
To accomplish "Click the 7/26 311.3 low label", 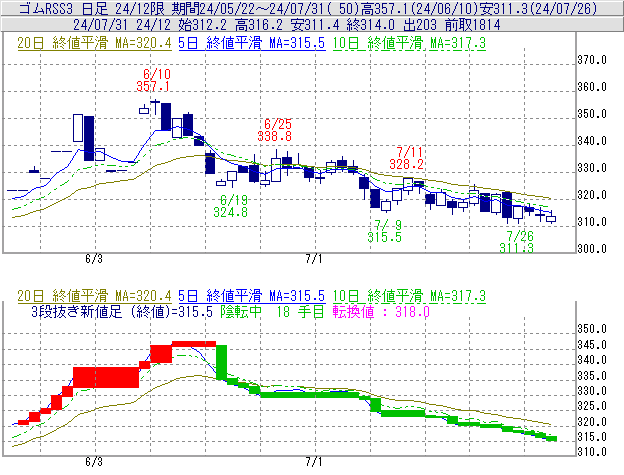I will tap(517, 242).
